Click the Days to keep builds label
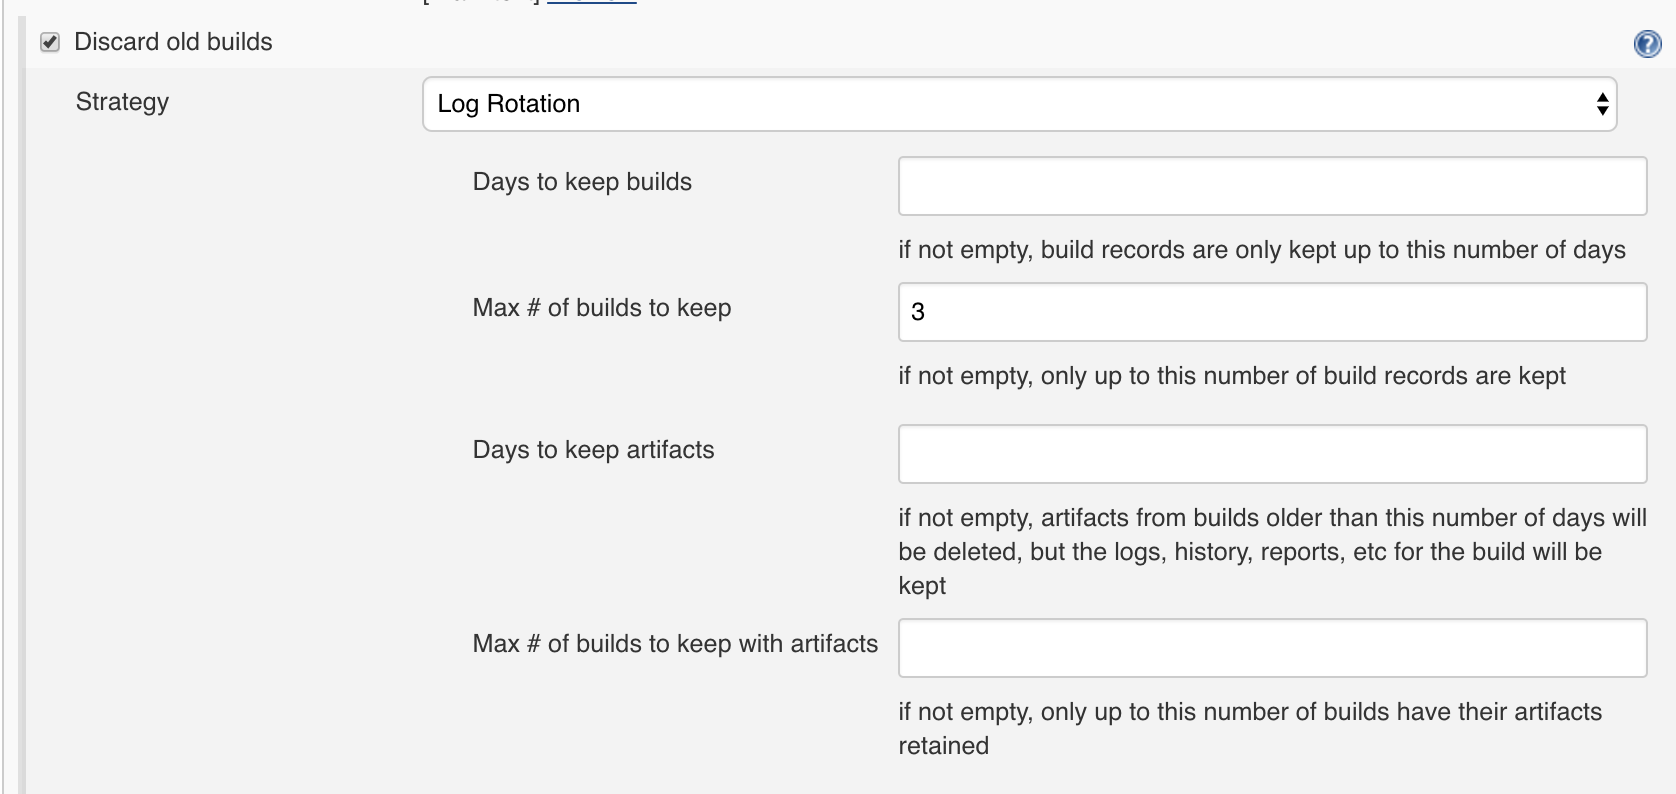The height and width of the screenshot is (794, 1676). [x=582, y=182]
